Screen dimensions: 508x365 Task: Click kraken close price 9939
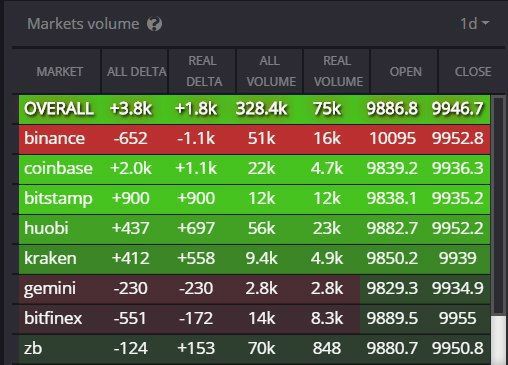[x=458, y=258]
